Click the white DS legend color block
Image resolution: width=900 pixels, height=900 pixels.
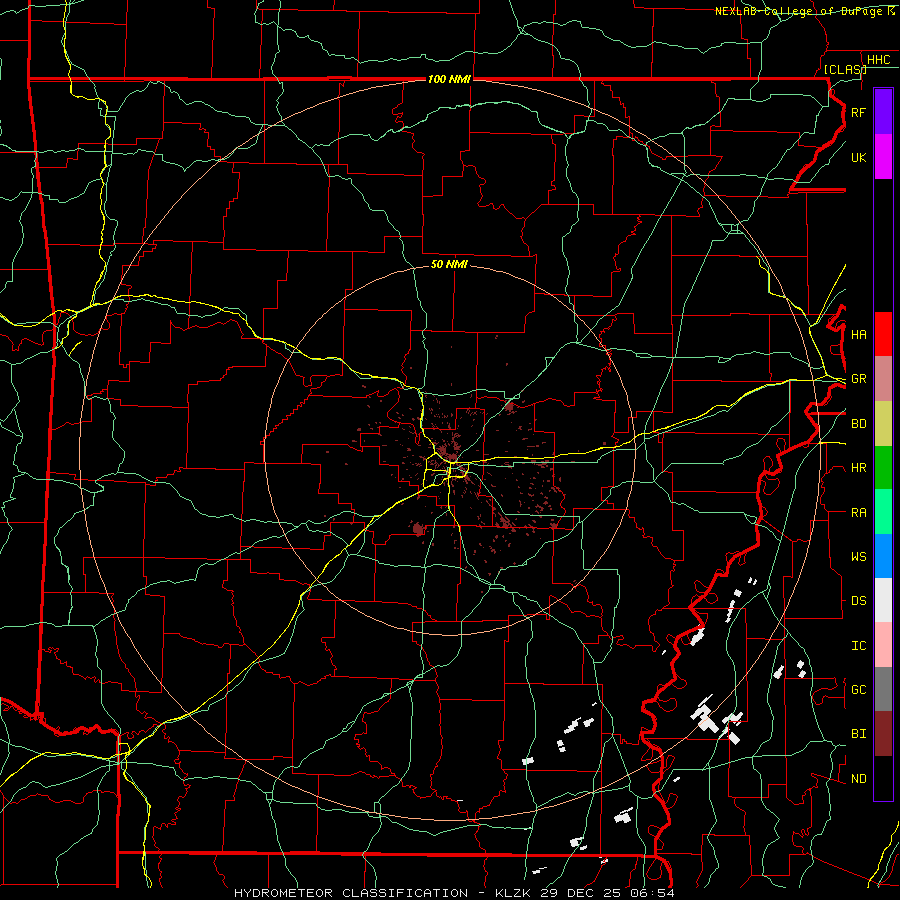[883, 600]
